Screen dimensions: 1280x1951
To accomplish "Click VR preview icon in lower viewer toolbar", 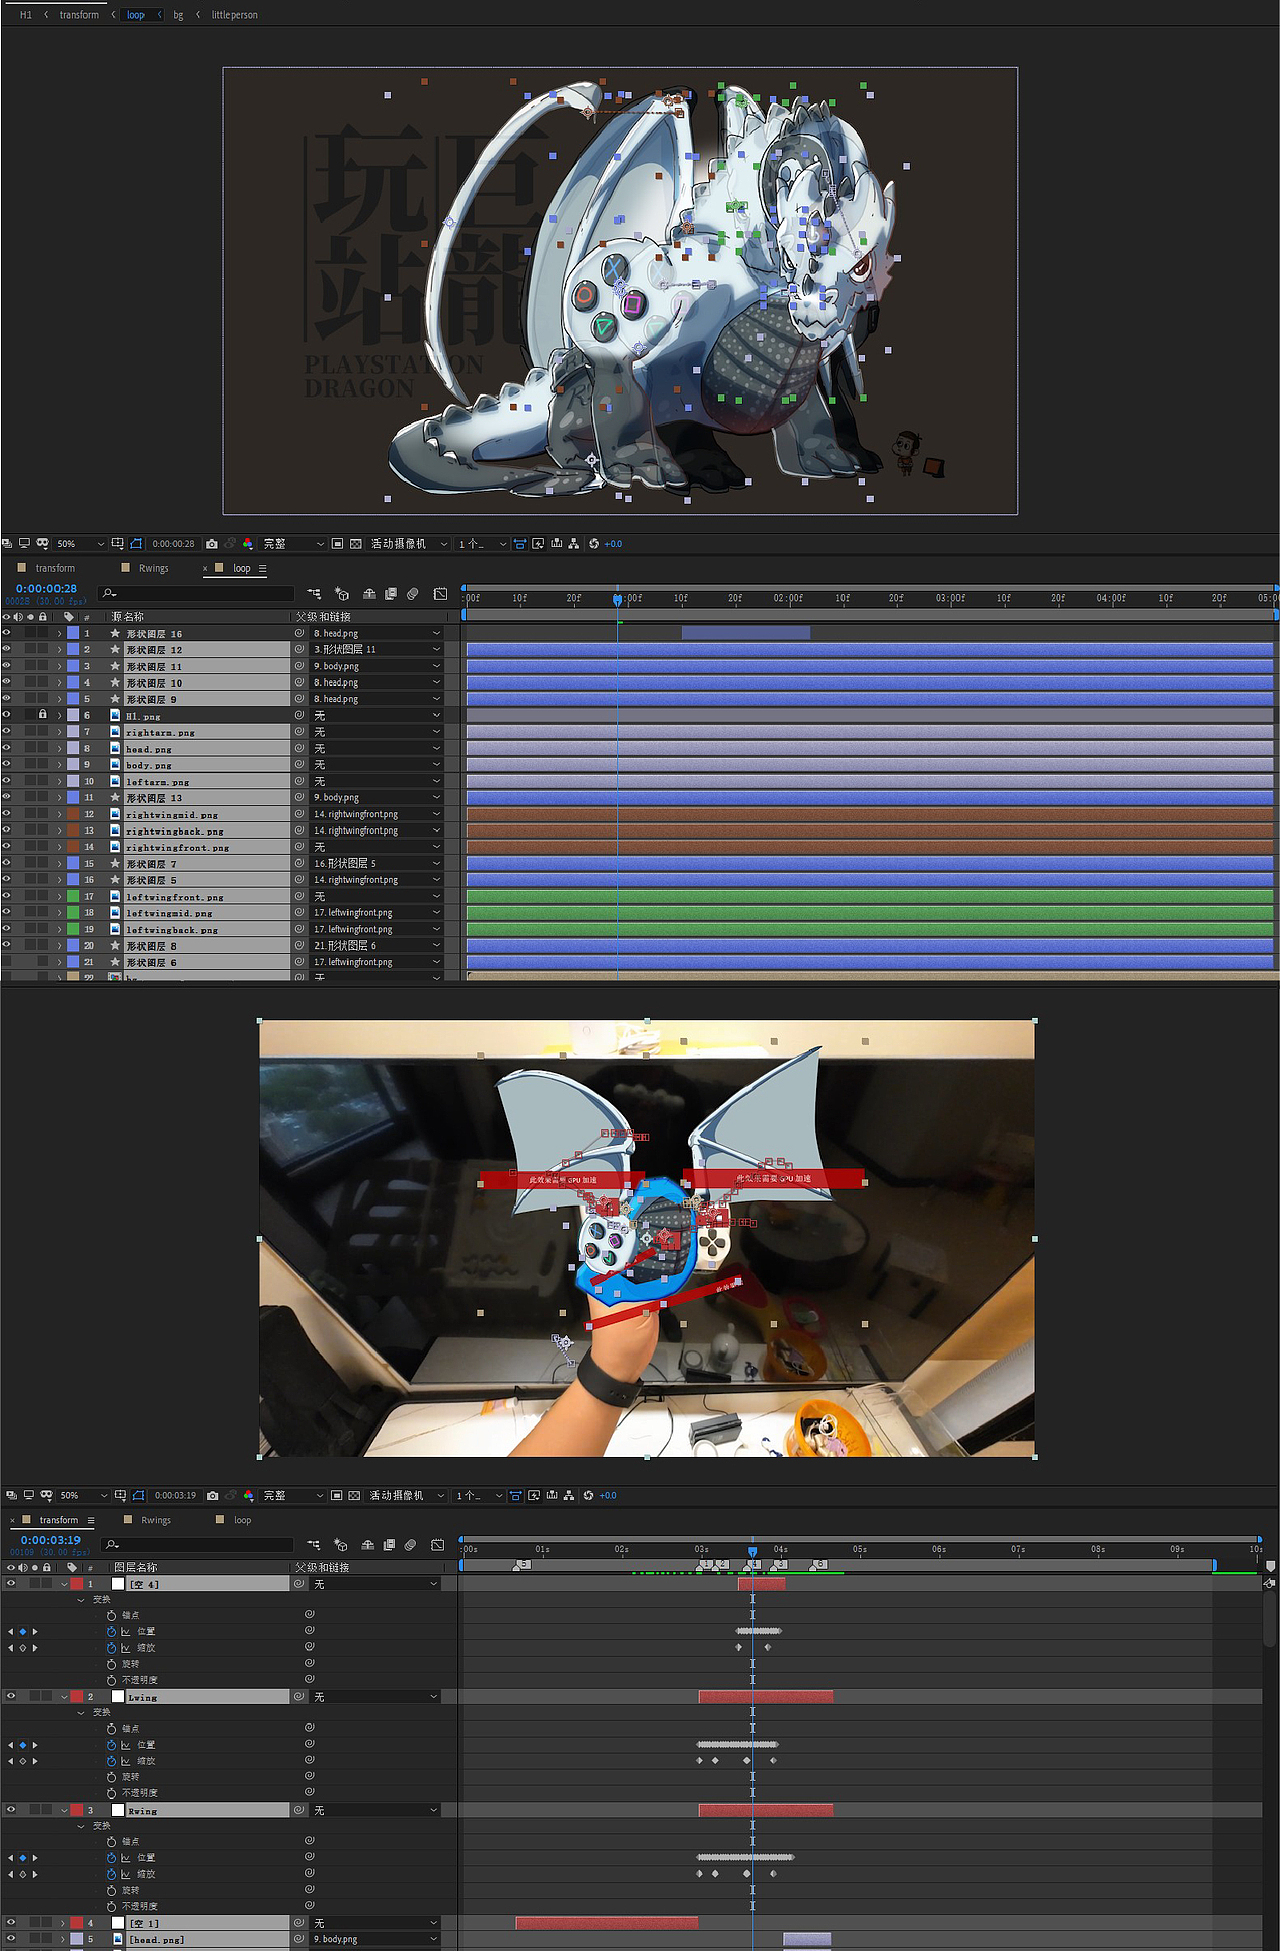I will (x=46, y=1496).
